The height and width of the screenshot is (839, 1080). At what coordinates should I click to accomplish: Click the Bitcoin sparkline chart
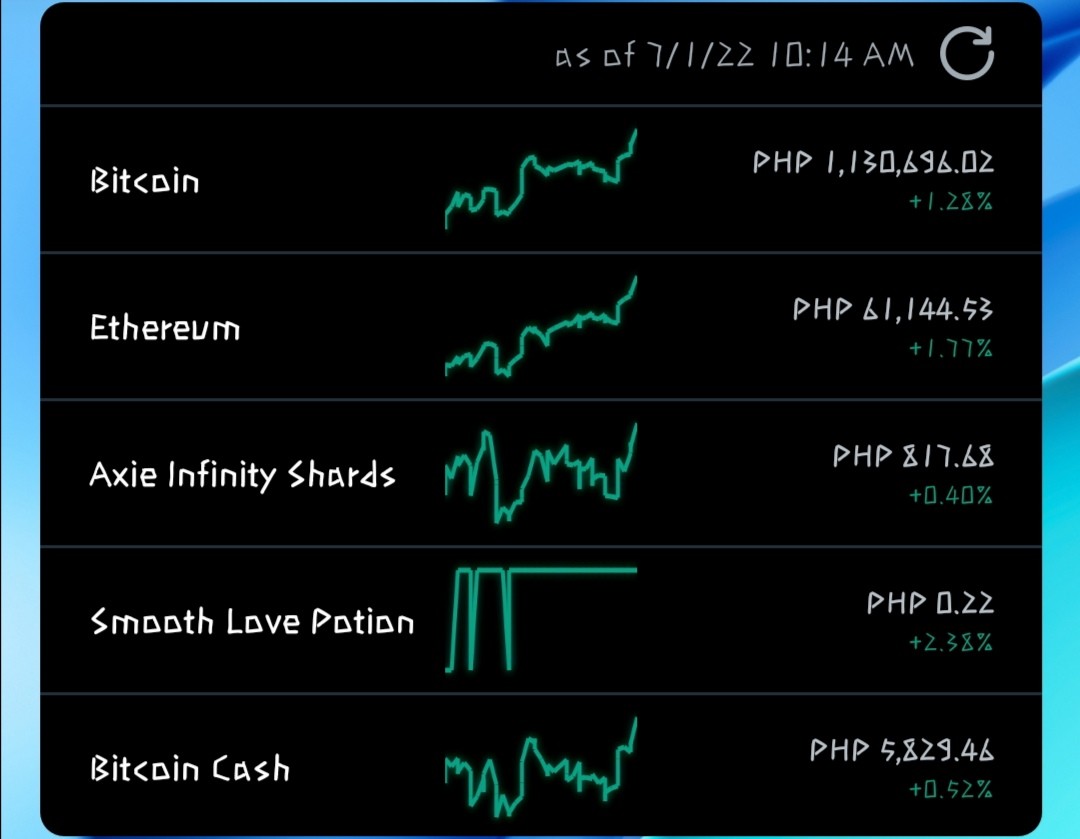(541, 178)
